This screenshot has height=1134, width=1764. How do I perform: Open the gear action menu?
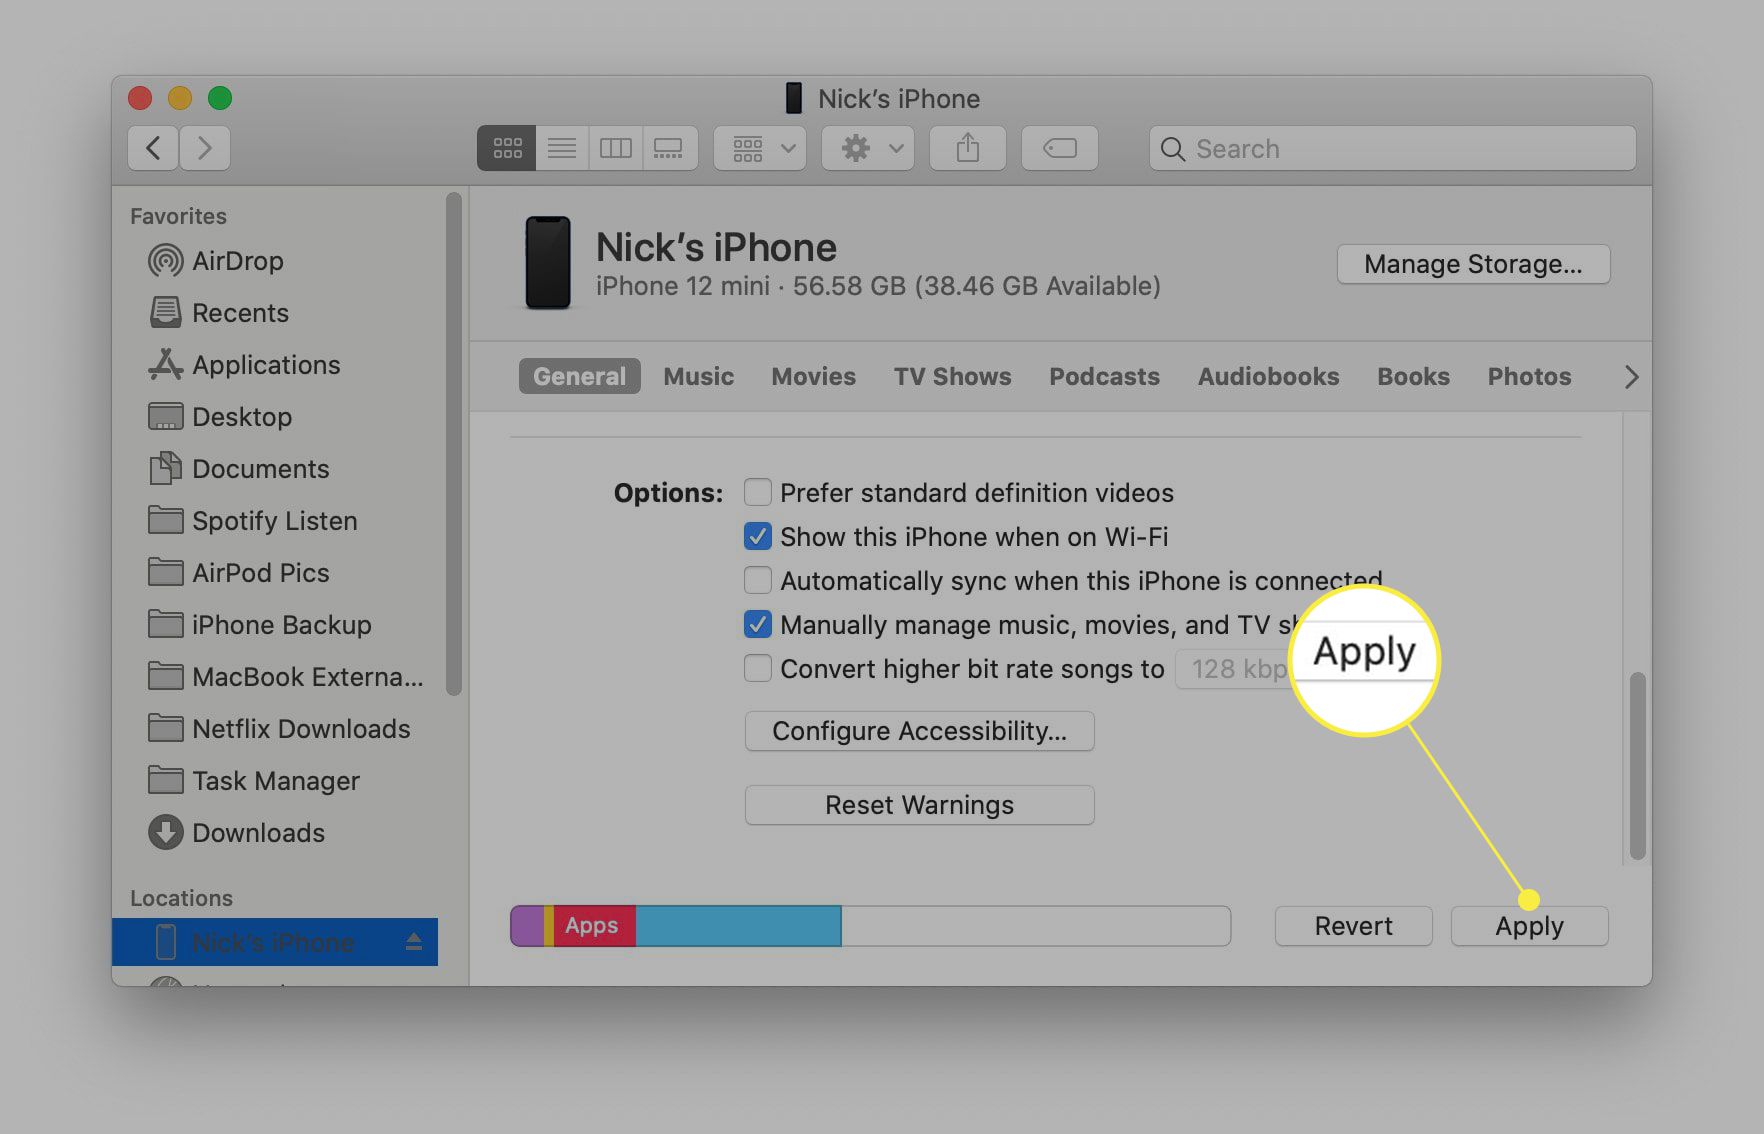click(868, 148)
